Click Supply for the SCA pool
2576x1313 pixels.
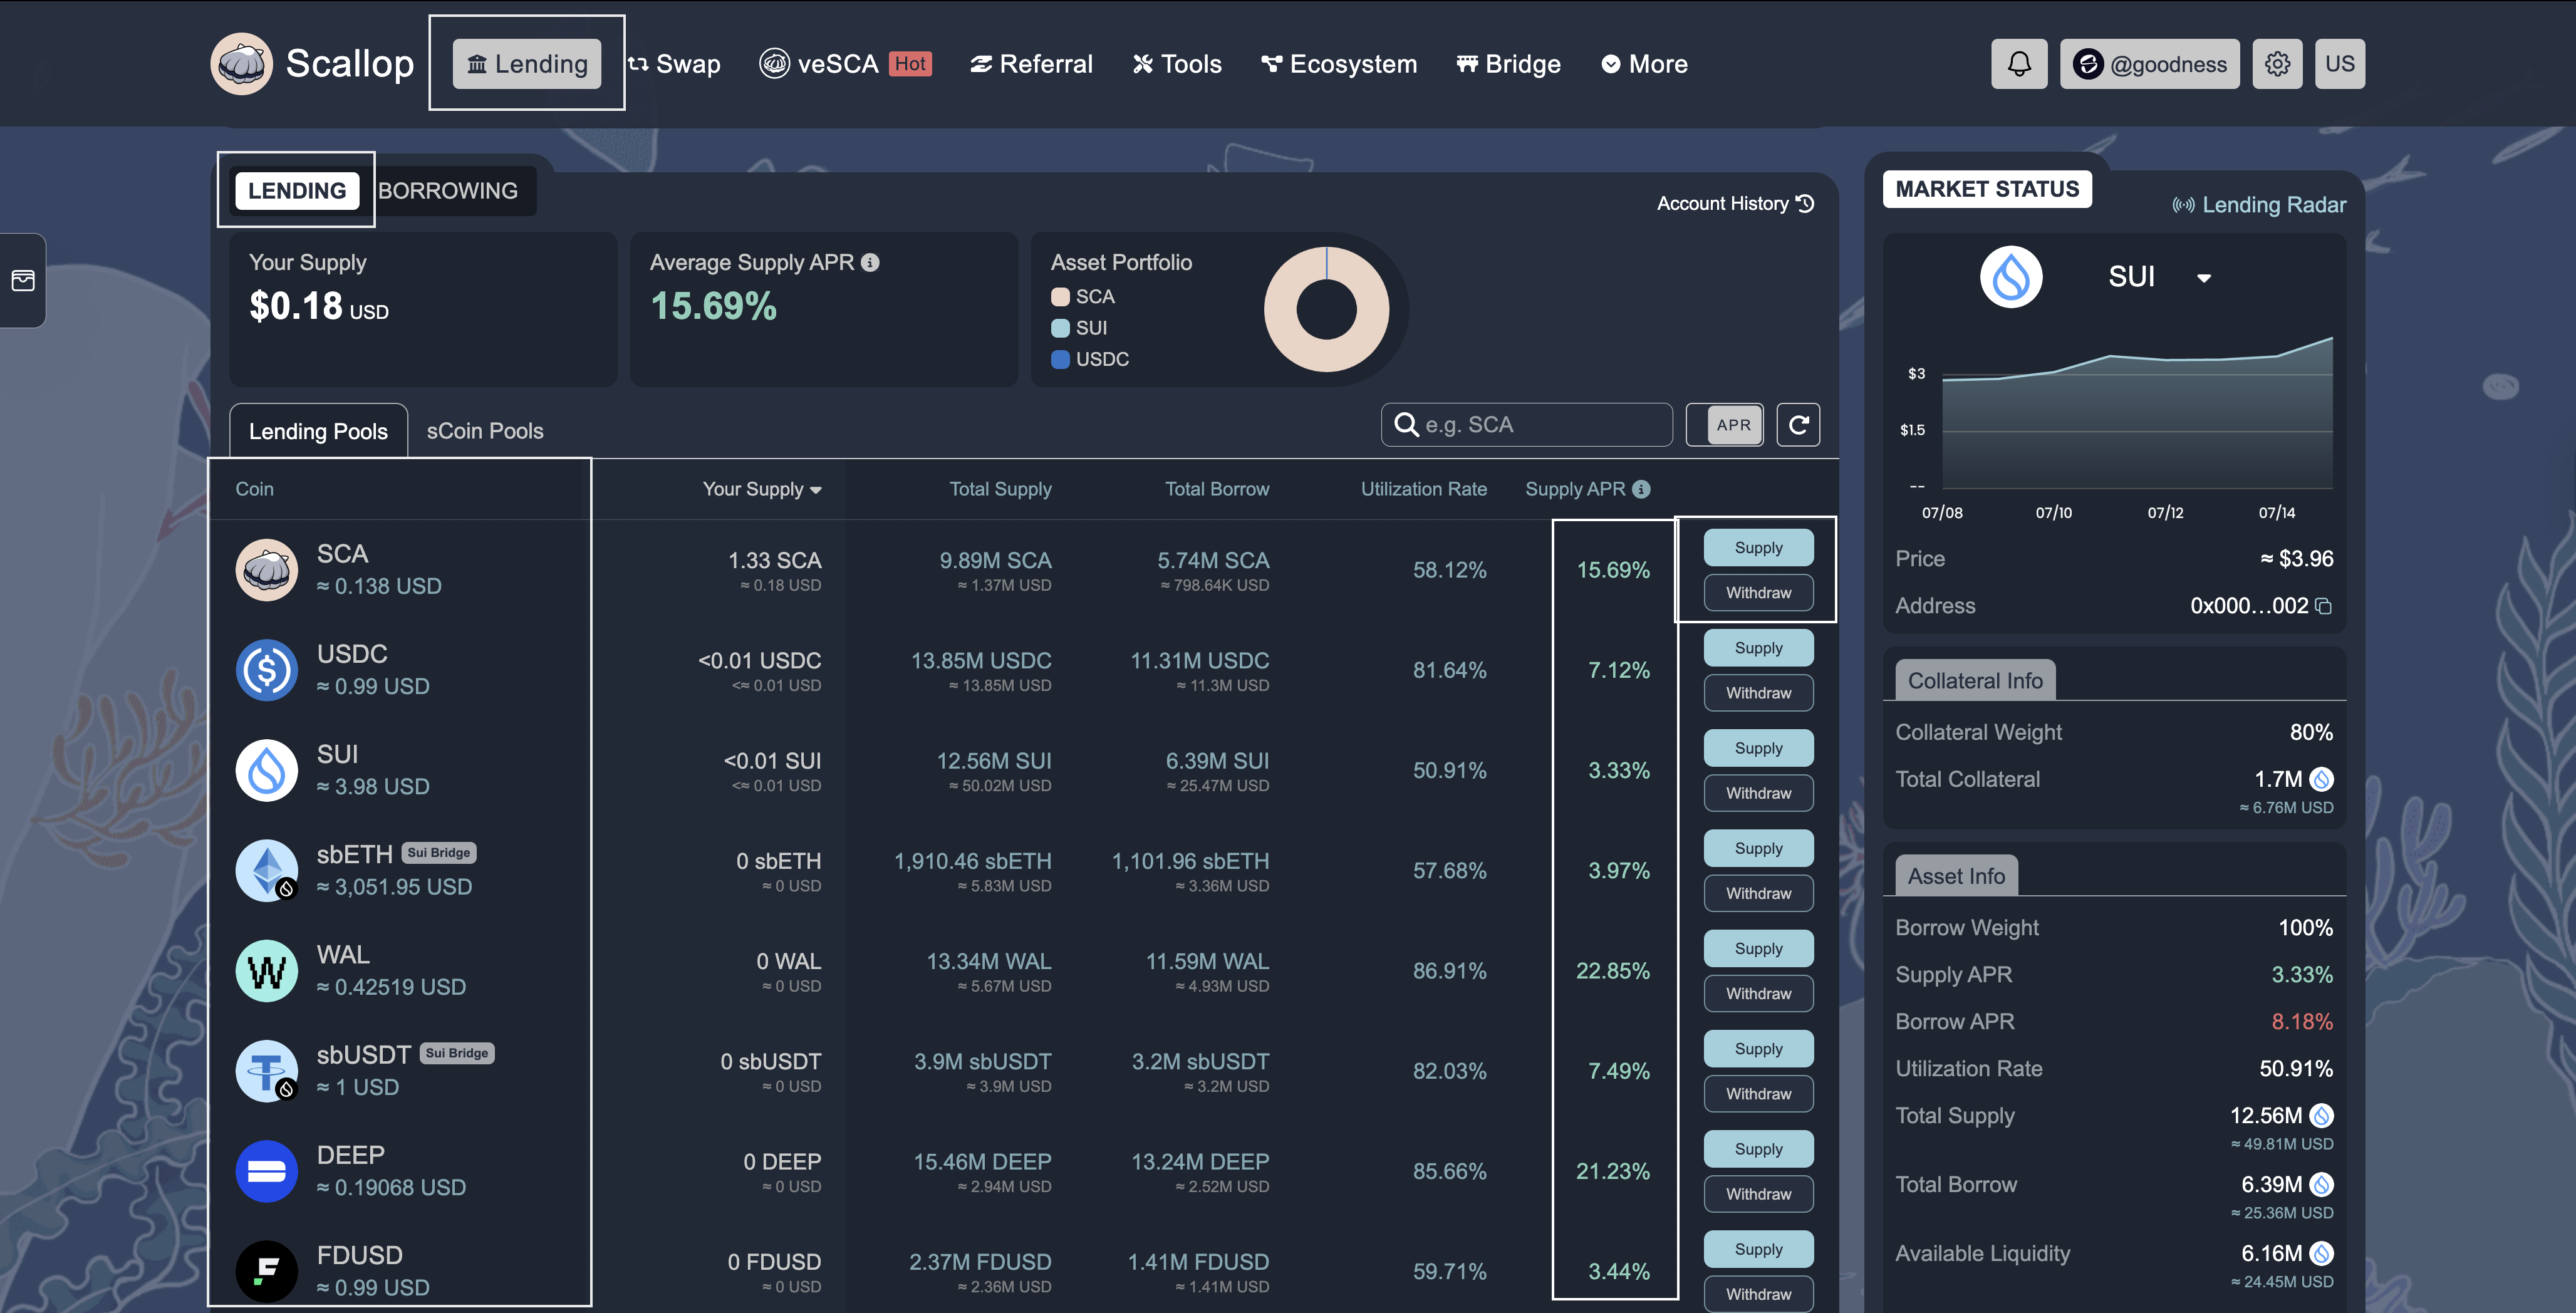click(x=1758, y=548)
